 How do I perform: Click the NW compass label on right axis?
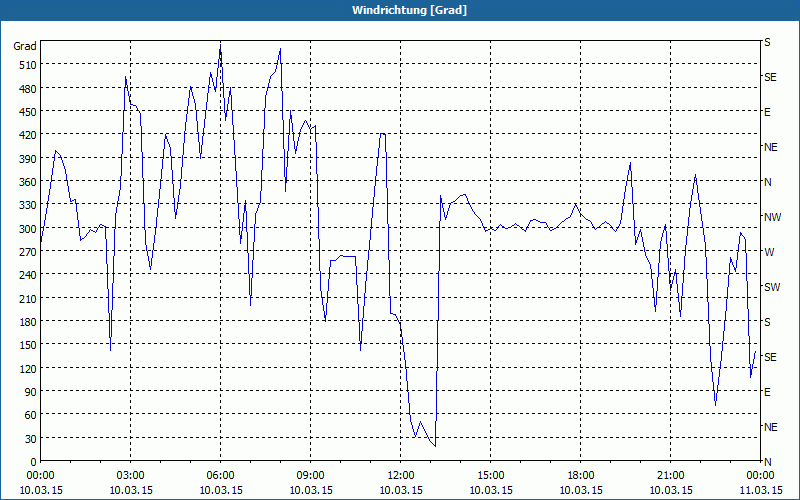point(772,217)
